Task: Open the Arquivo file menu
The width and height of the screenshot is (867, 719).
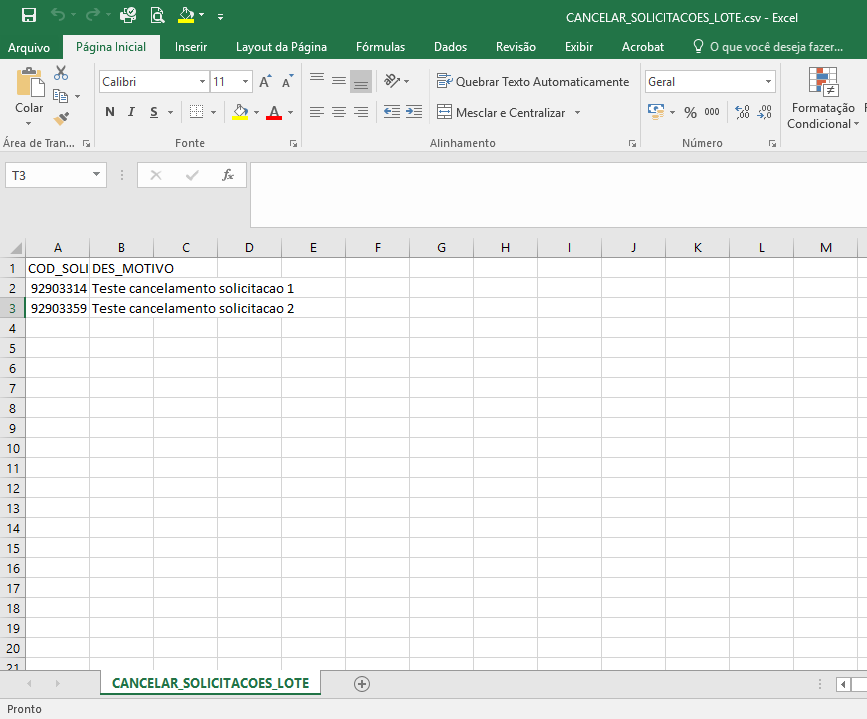Action: (x=29, y=47)
